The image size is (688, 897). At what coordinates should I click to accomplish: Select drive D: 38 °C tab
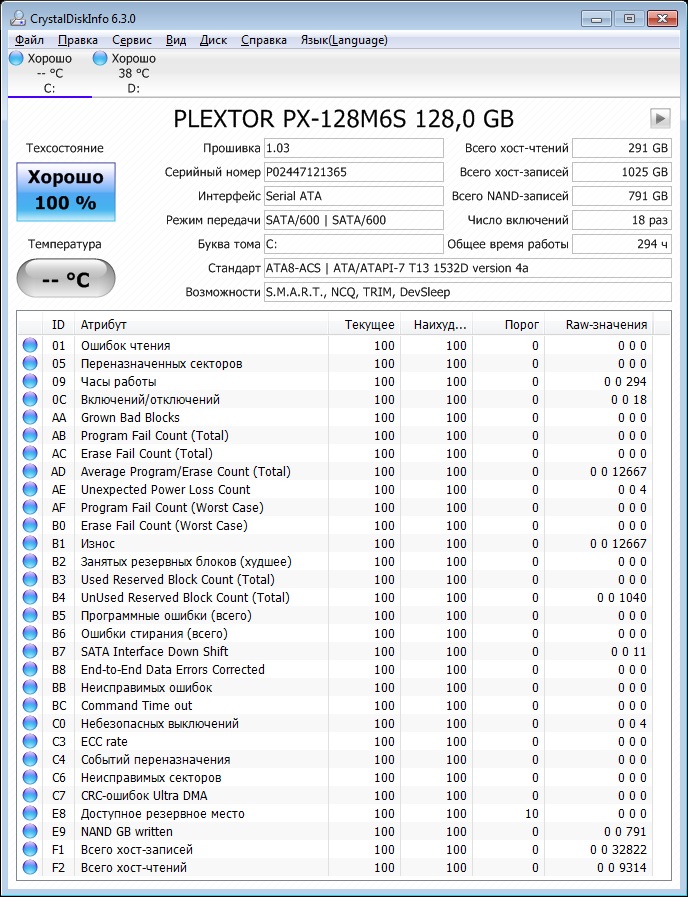133,73
